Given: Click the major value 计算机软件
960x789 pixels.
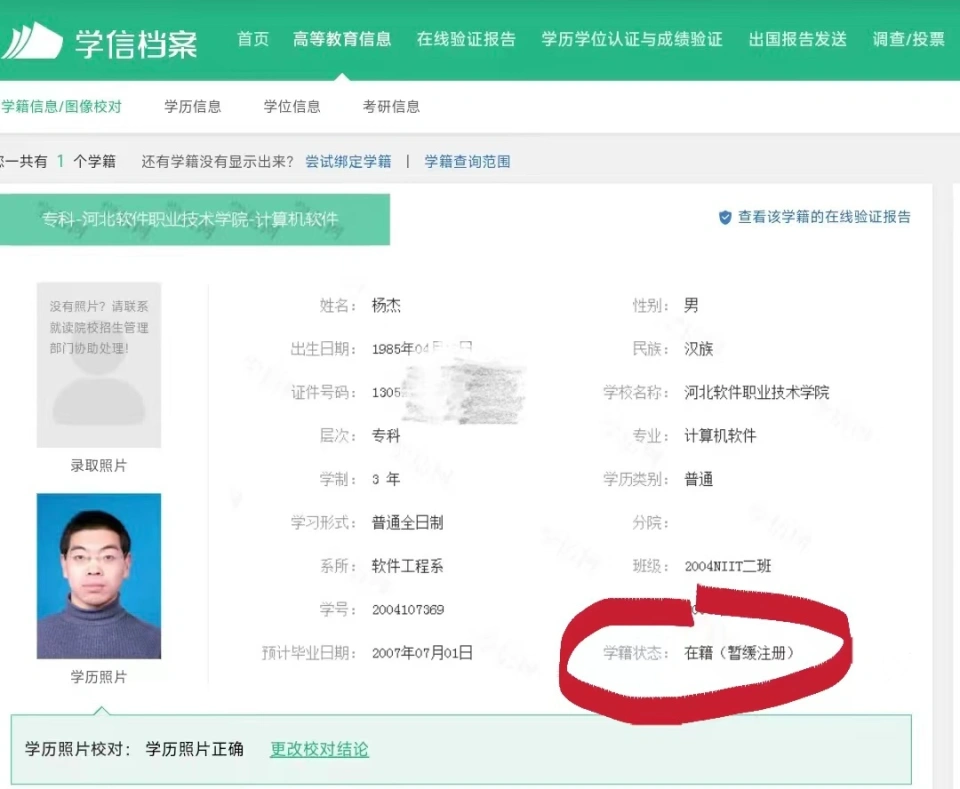Looking at the screenshot, I should pos(720,436).
